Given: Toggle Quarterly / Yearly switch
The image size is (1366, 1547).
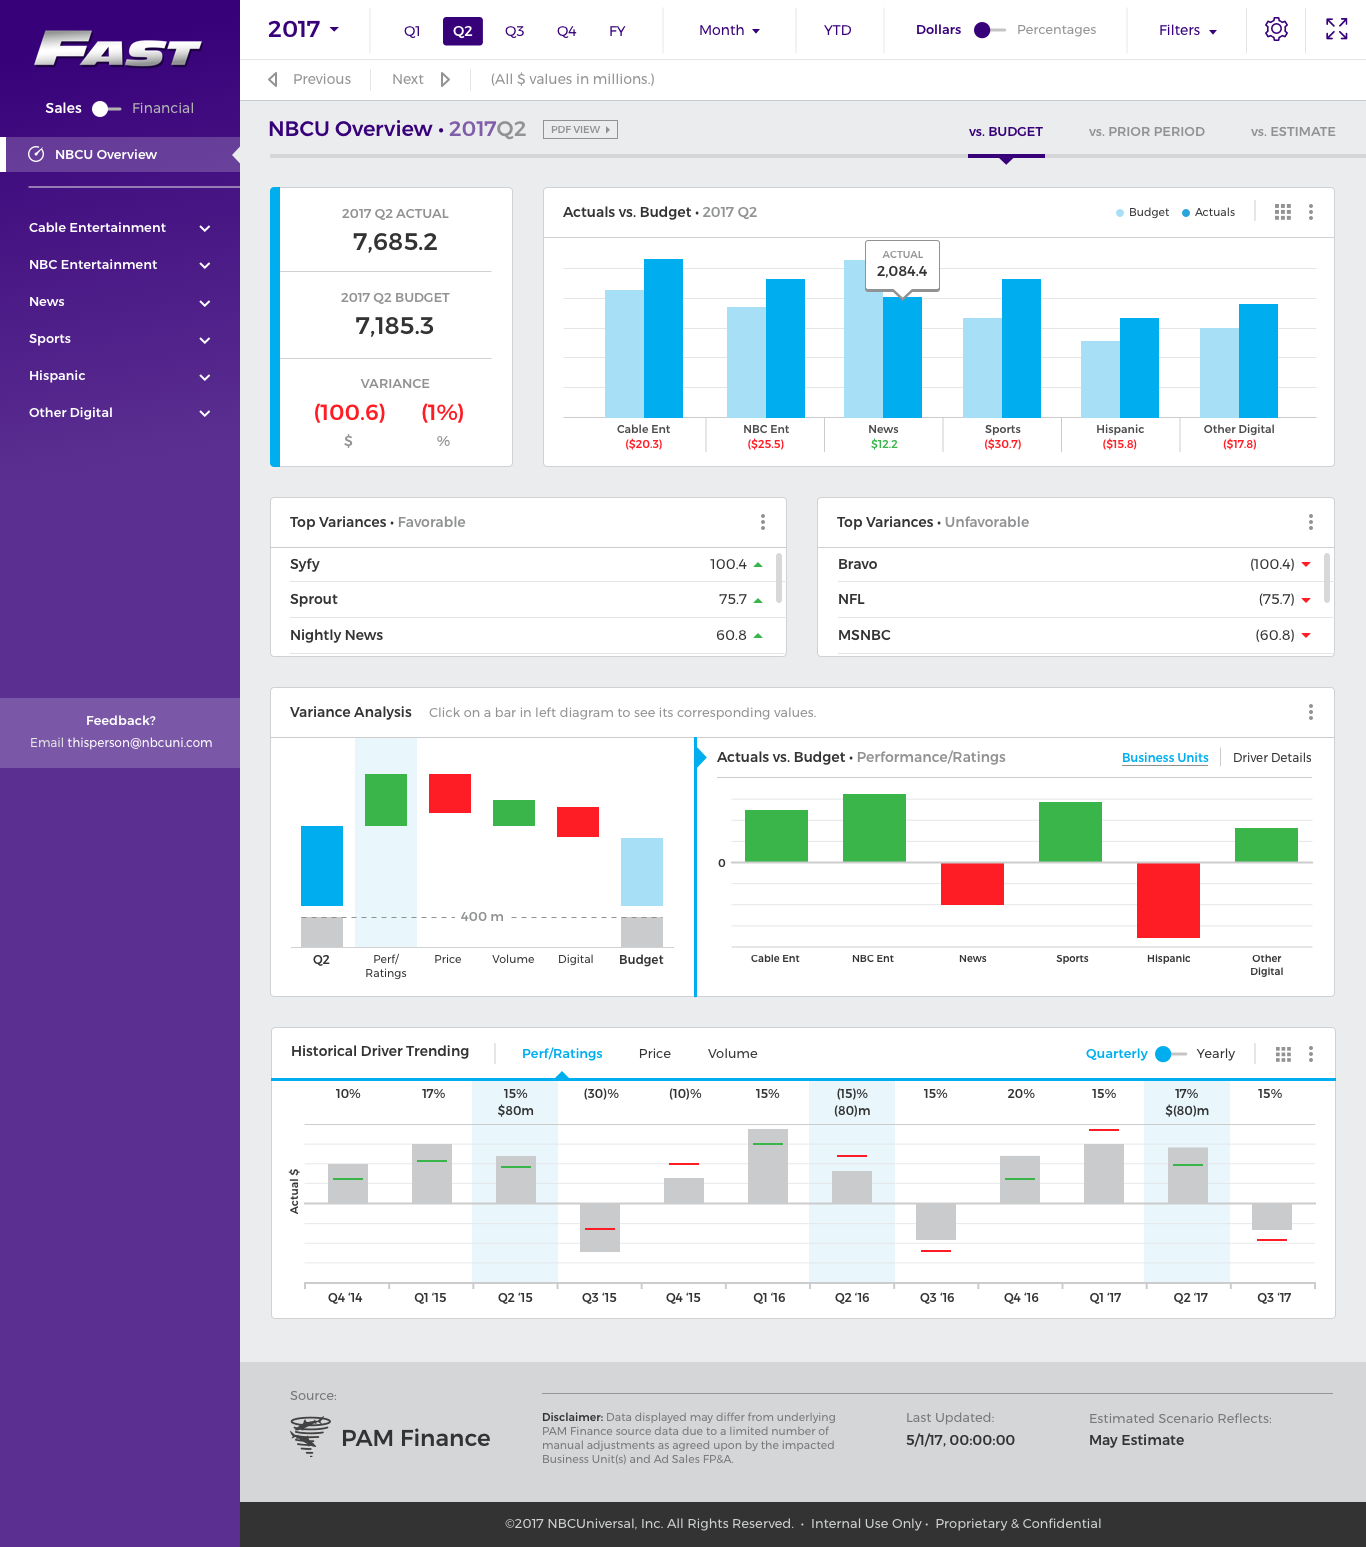Looking at the screenshot, I should 1170,1054.
